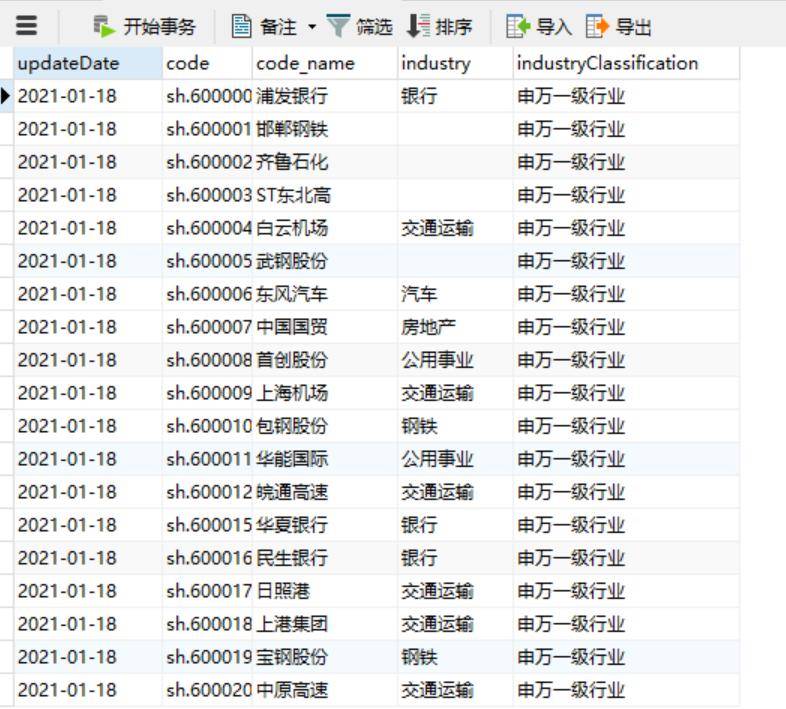The height and width of the screenshot is (709, 786).
Task: Select cell sh.600011
Action: [208, 459]
